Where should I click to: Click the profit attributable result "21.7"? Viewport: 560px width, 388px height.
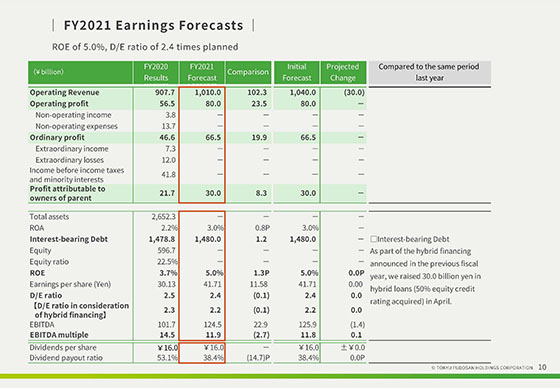[167, 193]
